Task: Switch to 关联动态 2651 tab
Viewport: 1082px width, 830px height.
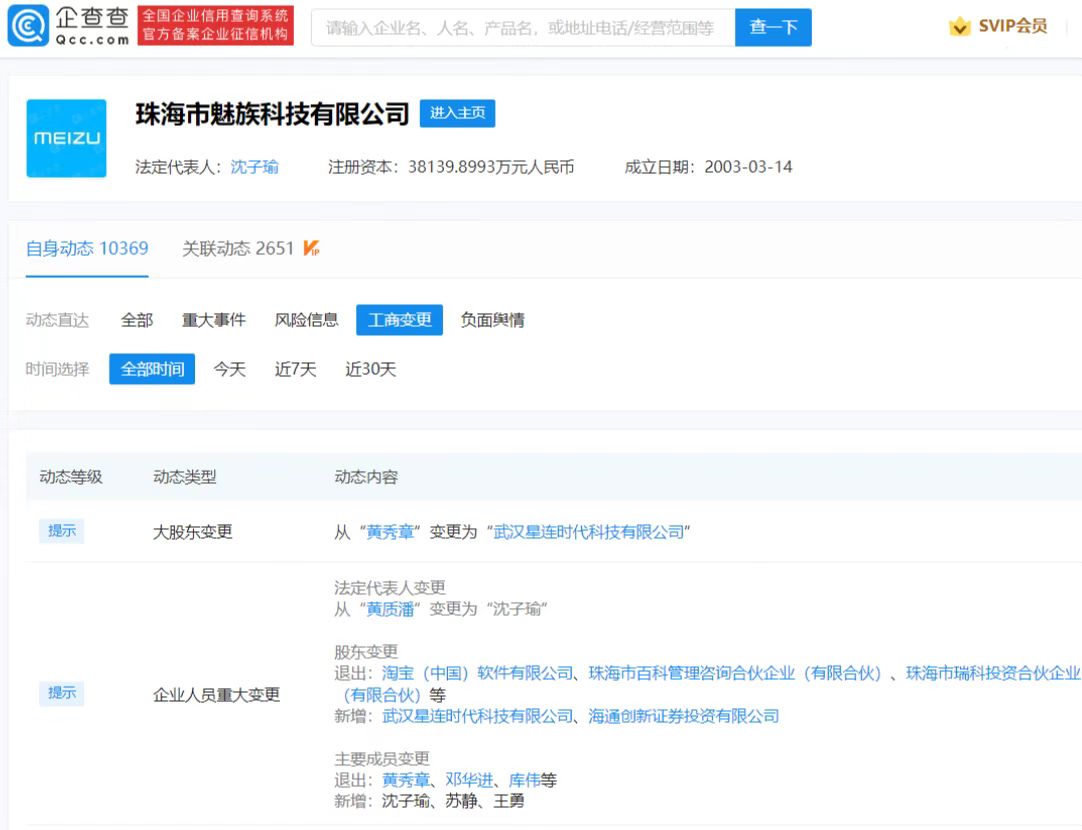Action: click(238, 248)
